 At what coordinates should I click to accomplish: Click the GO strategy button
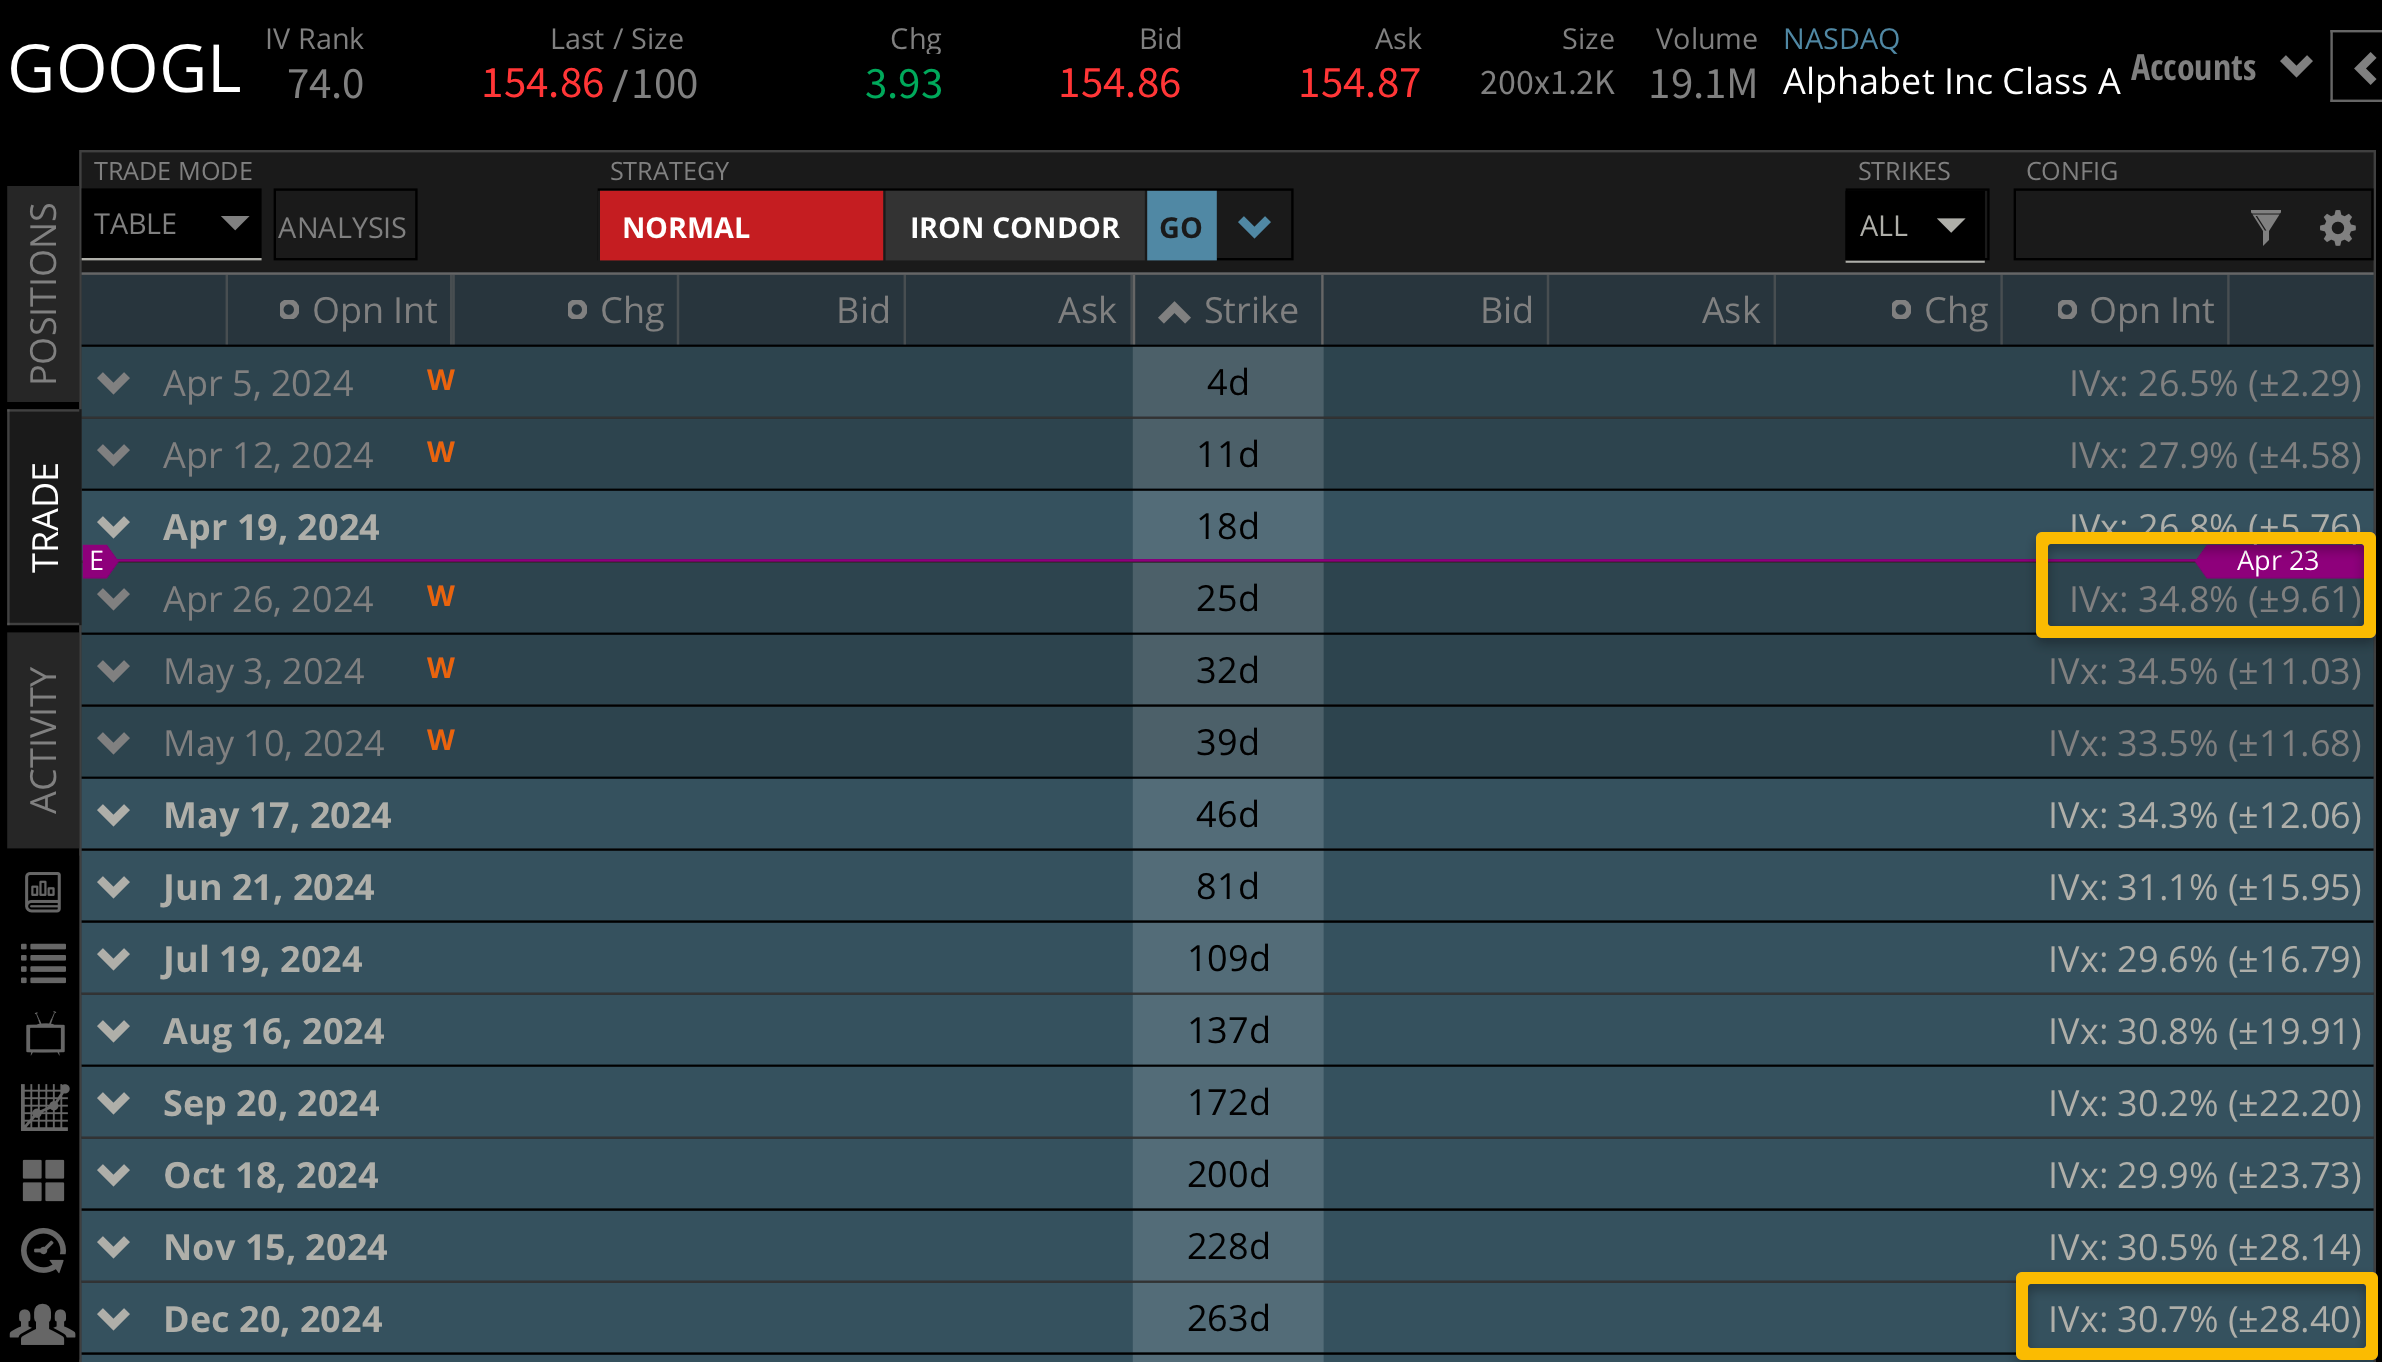click(x=1180, y=227)
